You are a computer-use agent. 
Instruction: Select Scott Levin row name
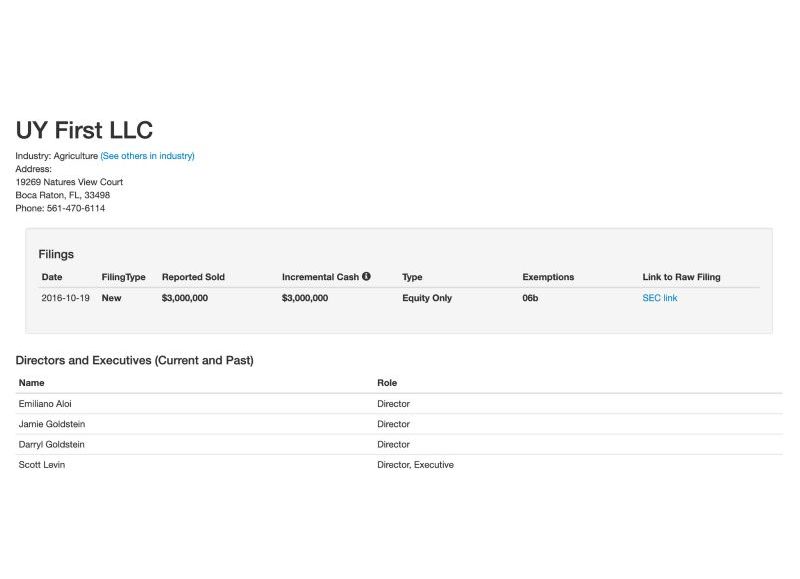tap(42, 465)
